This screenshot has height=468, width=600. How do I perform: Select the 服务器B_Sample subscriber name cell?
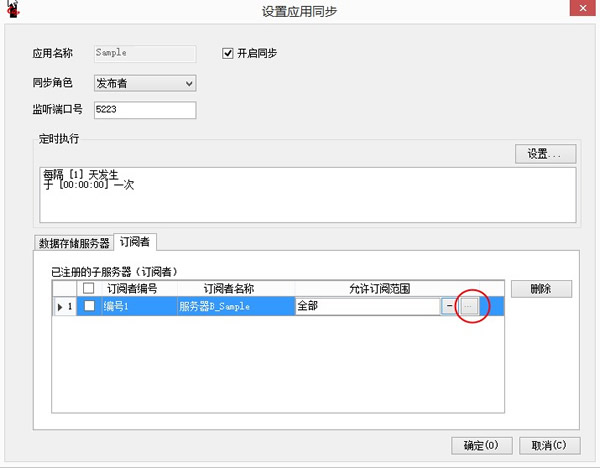click(x=235, y=307)
